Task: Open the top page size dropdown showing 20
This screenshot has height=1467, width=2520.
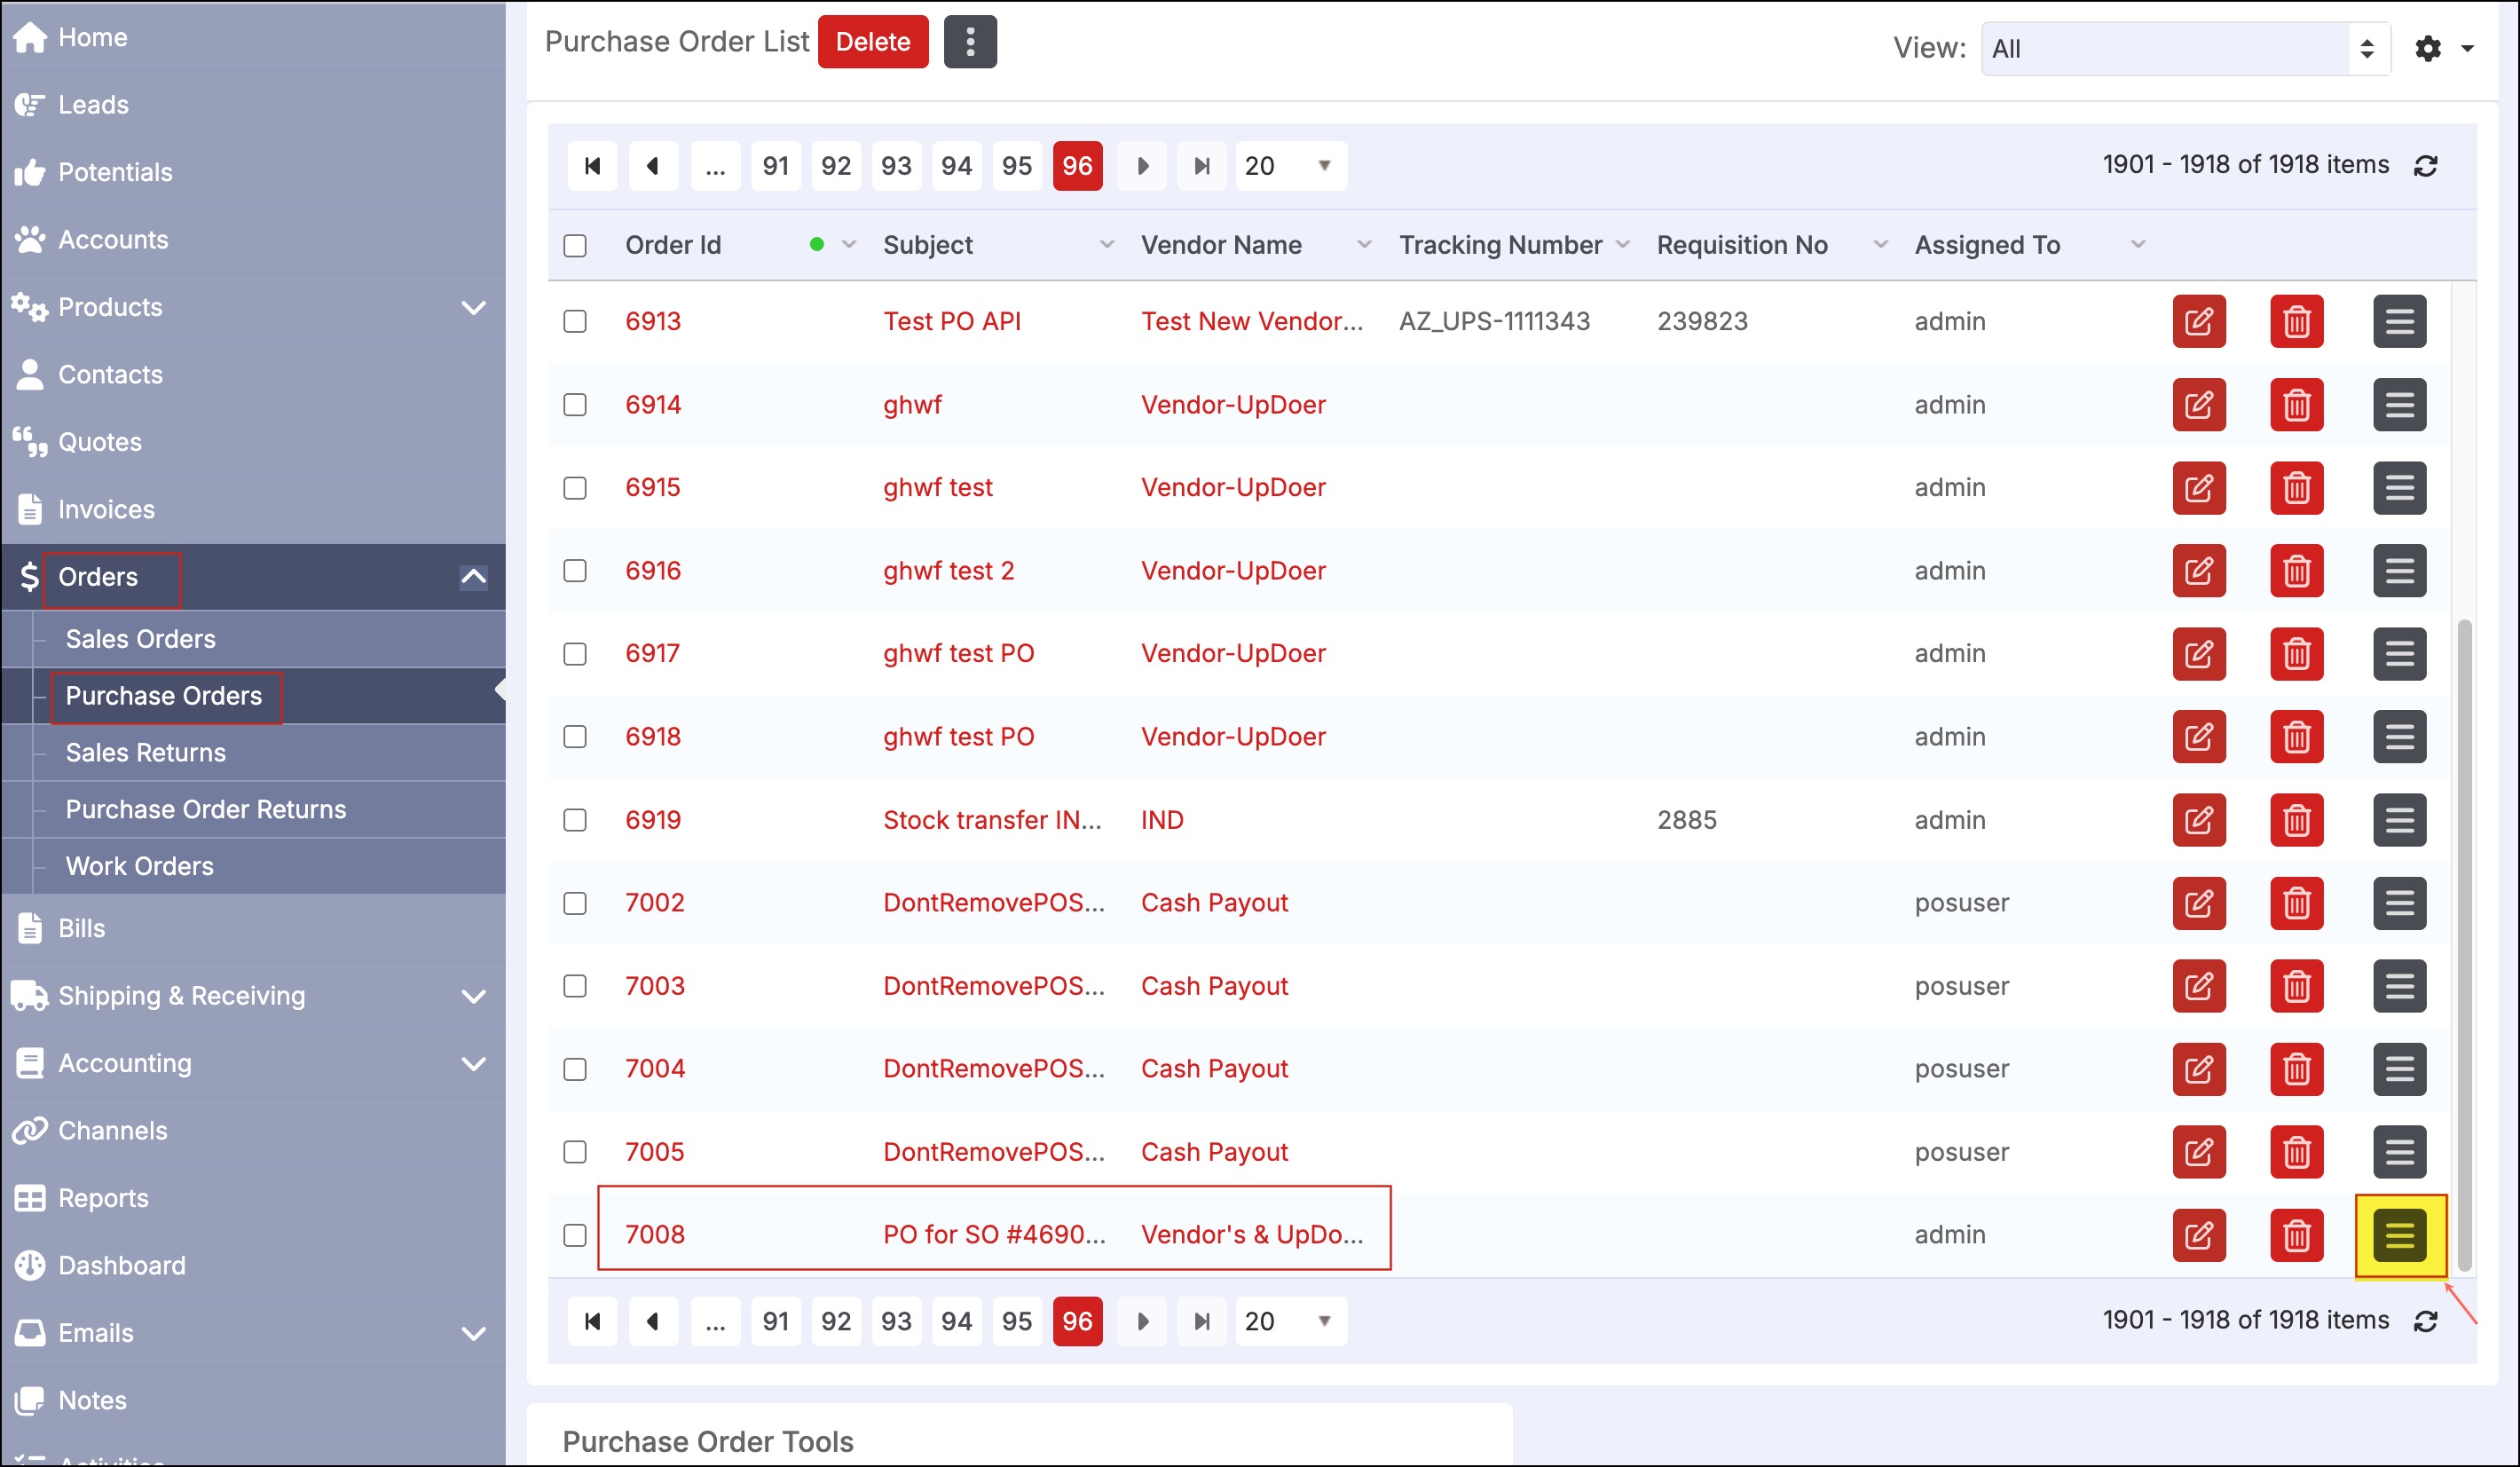Action: pos(1289,166)
